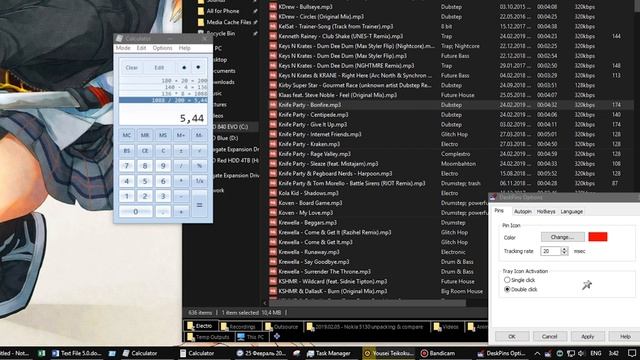Click the equals key in Calculator
Screen dimensions: 640x360
point(199,204)
